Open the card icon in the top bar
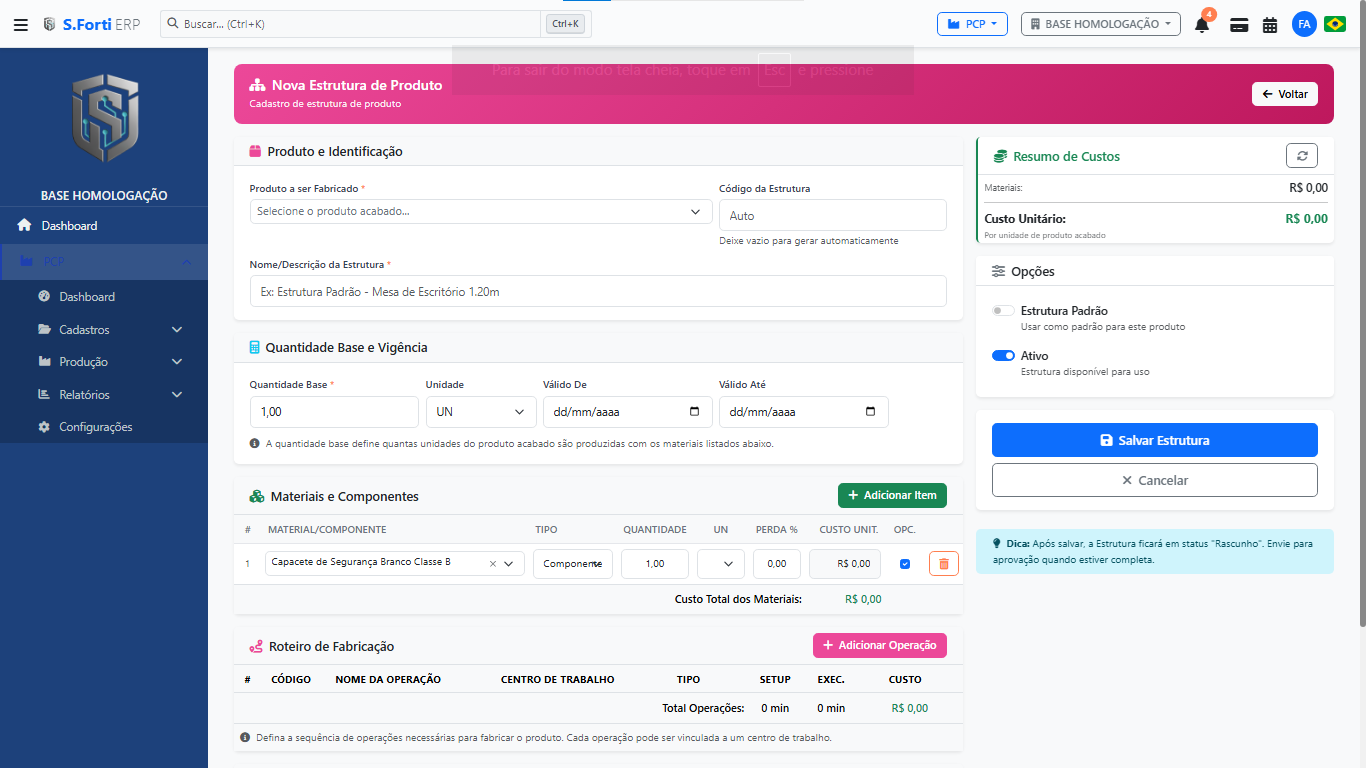 click(x=1239, y=25)
